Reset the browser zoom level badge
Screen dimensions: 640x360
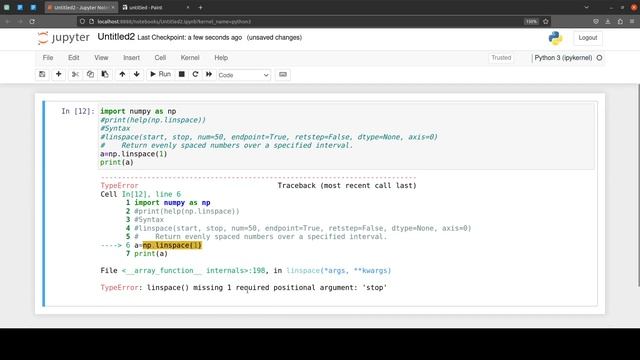click(x=531, y=21)
